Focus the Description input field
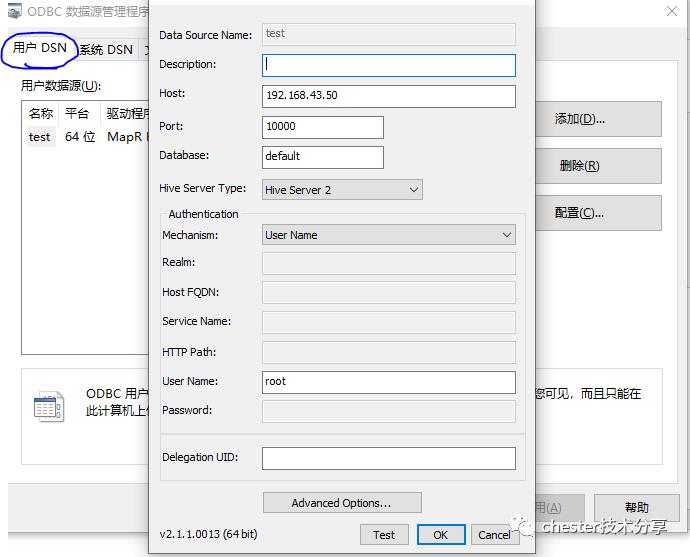Screen dimensions: 690x557 [389, 65]
